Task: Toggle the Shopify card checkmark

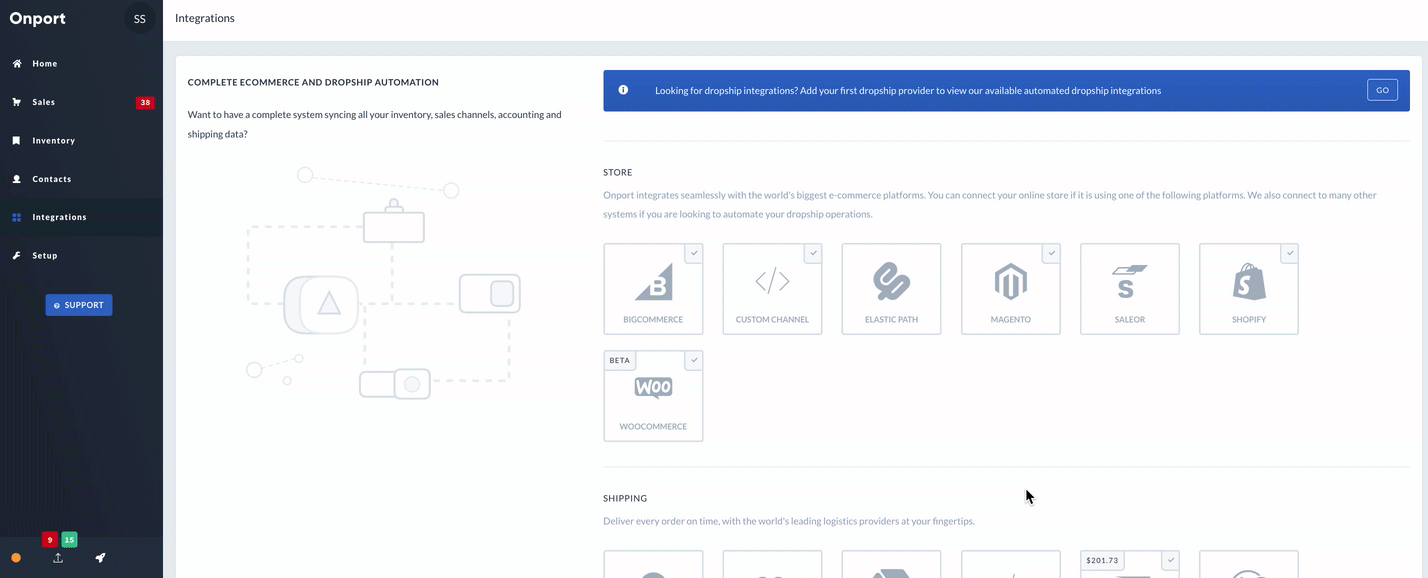Action: [1290, 254]
